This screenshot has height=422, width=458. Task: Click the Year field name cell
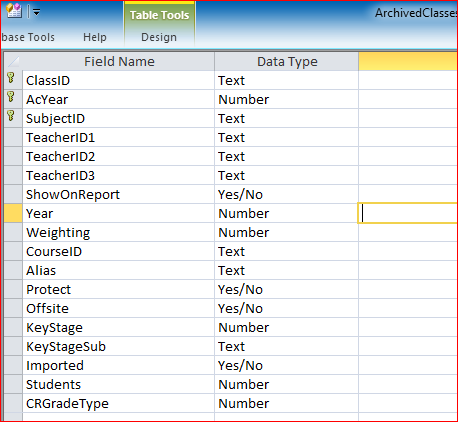[118, 213]
